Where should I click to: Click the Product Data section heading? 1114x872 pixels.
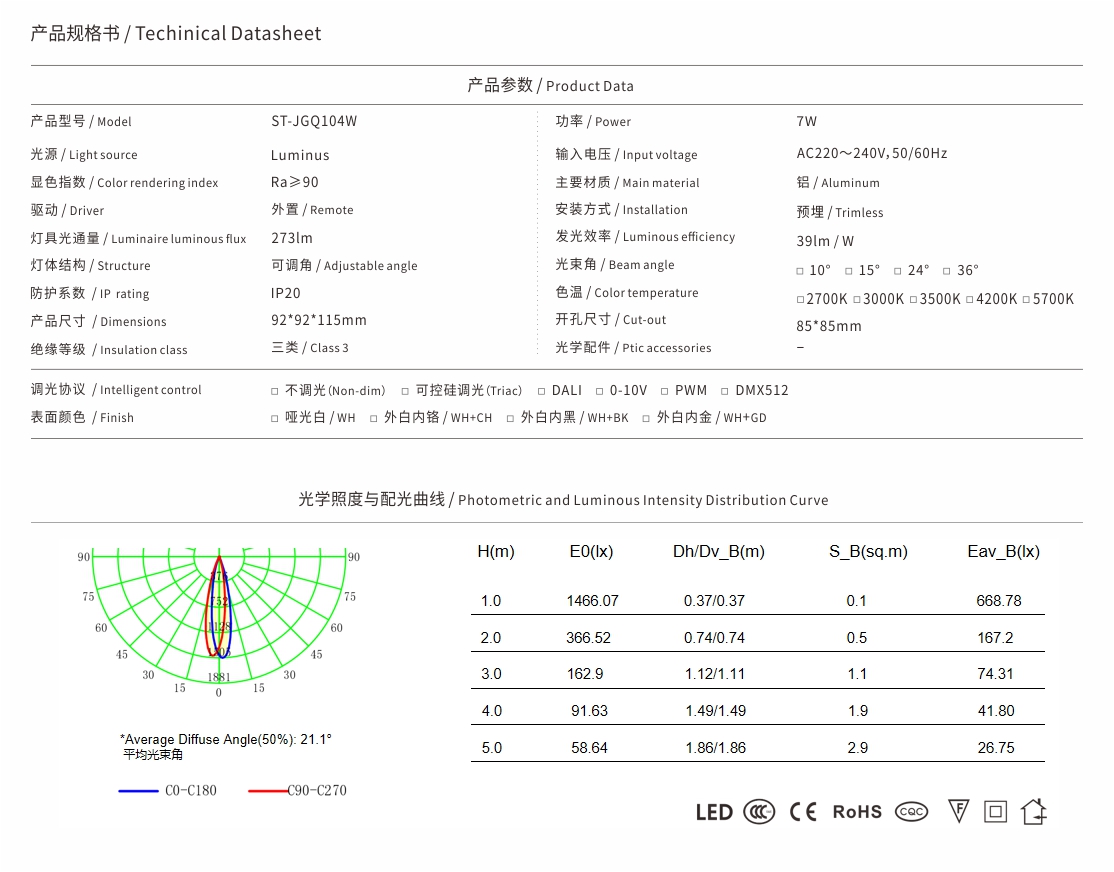pos(550,86)
